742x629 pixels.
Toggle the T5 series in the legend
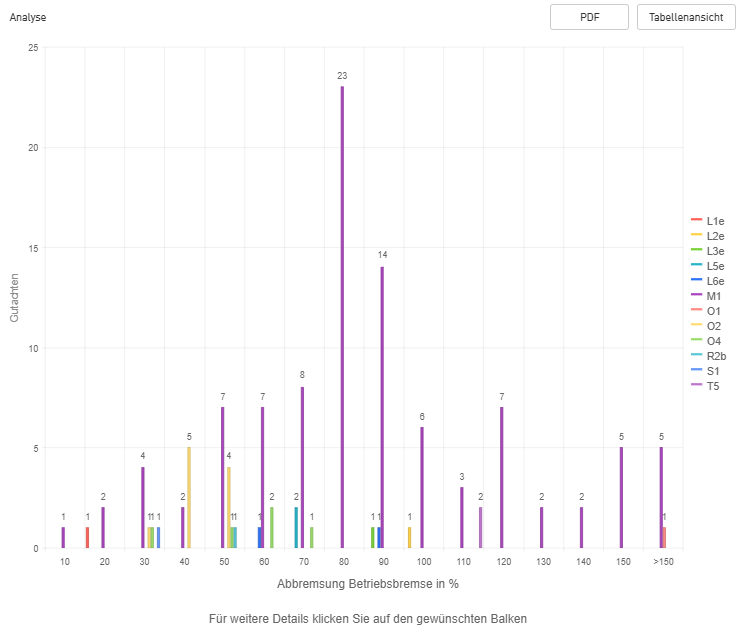coord(713,386)
